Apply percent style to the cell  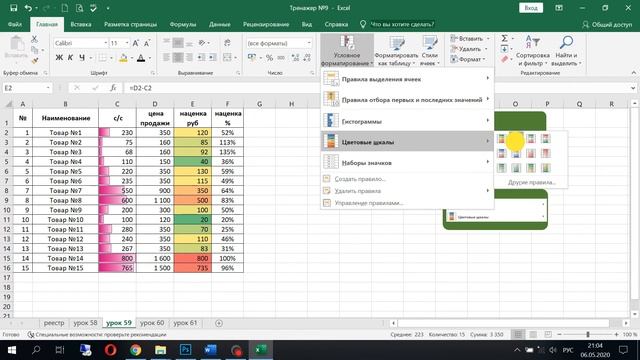[x=269, y=58]
